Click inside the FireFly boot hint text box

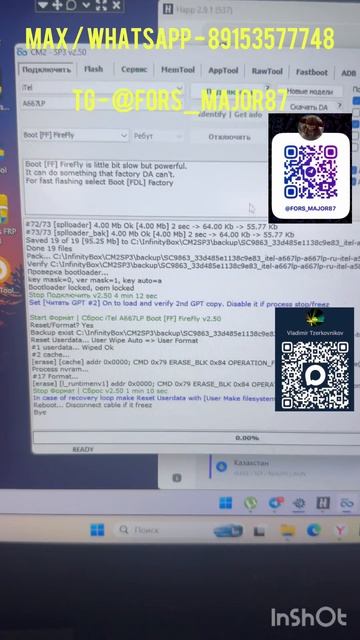click(x=145, y=188)
